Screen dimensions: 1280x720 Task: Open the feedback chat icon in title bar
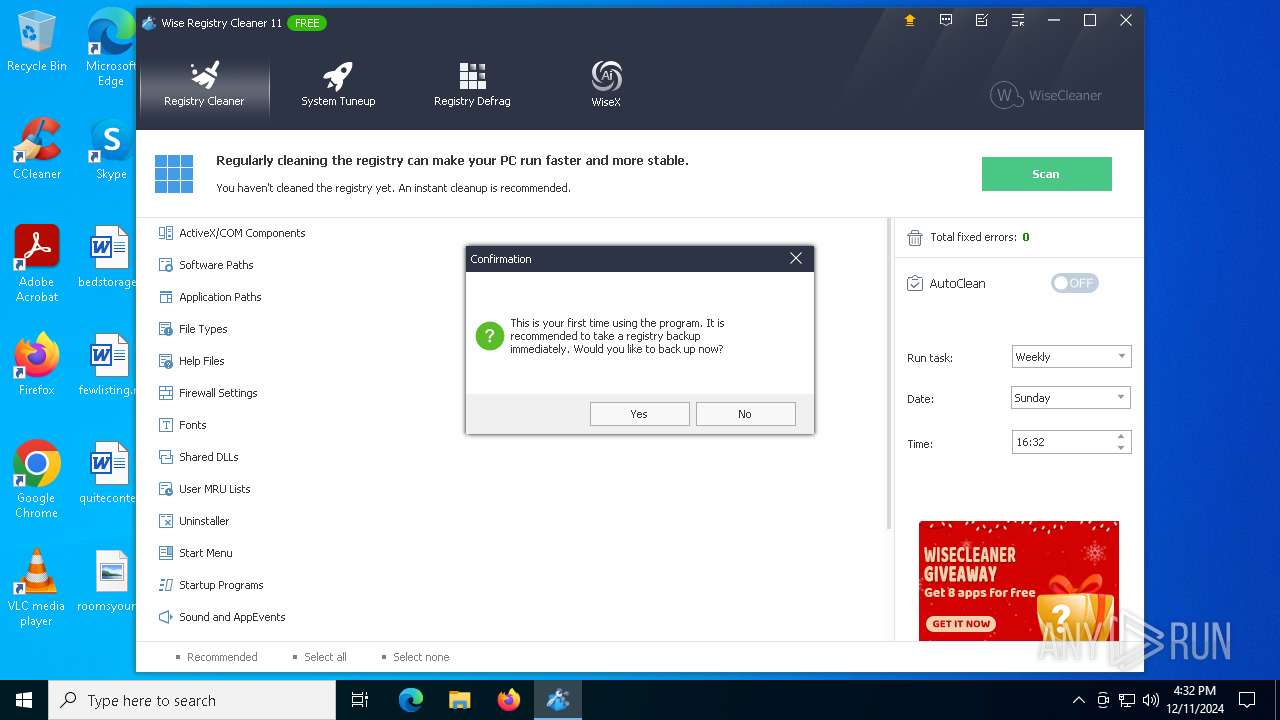[946, 20]
